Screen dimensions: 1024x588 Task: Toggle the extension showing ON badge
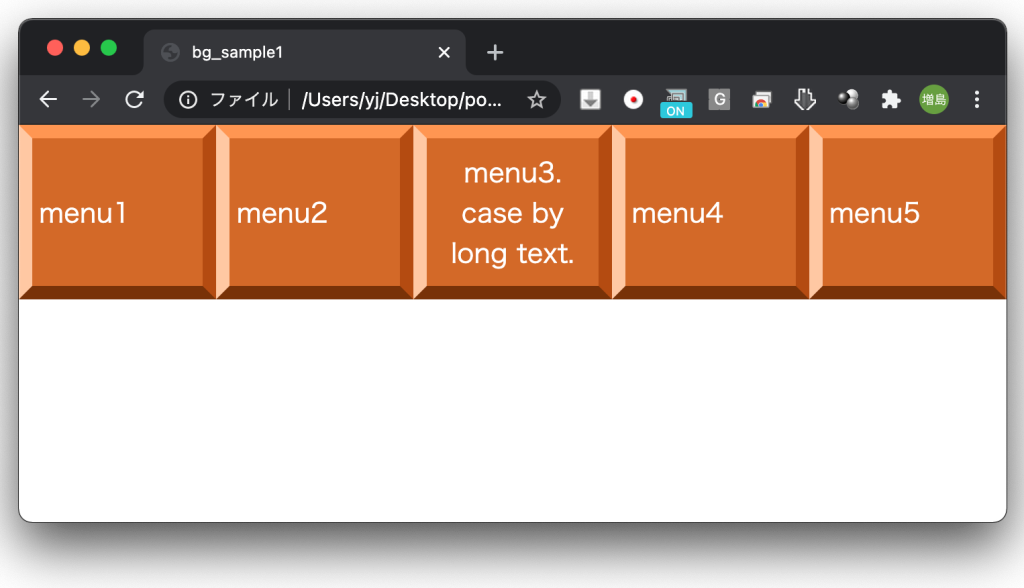676,101
